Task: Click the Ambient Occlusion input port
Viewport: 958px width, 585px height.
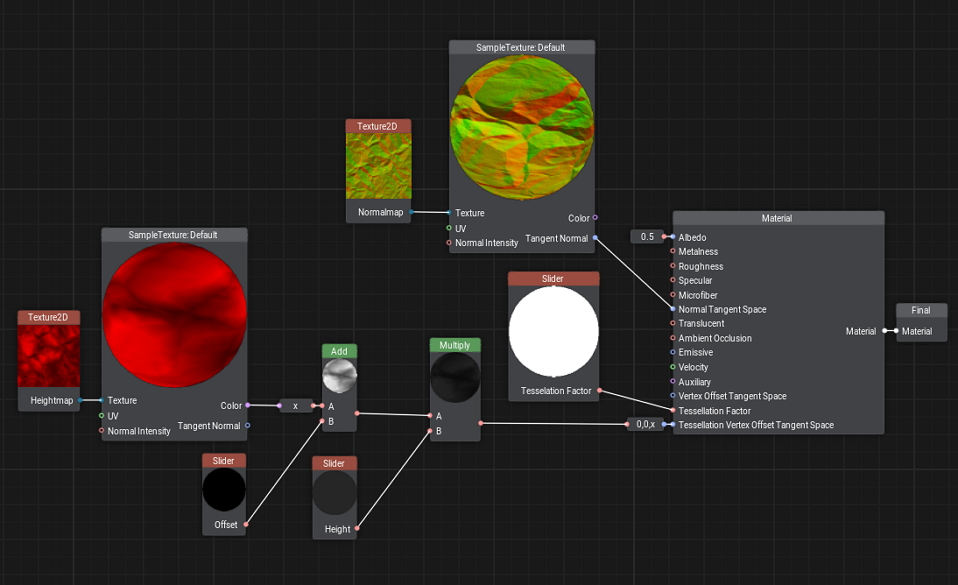Action: click(673, 338)
